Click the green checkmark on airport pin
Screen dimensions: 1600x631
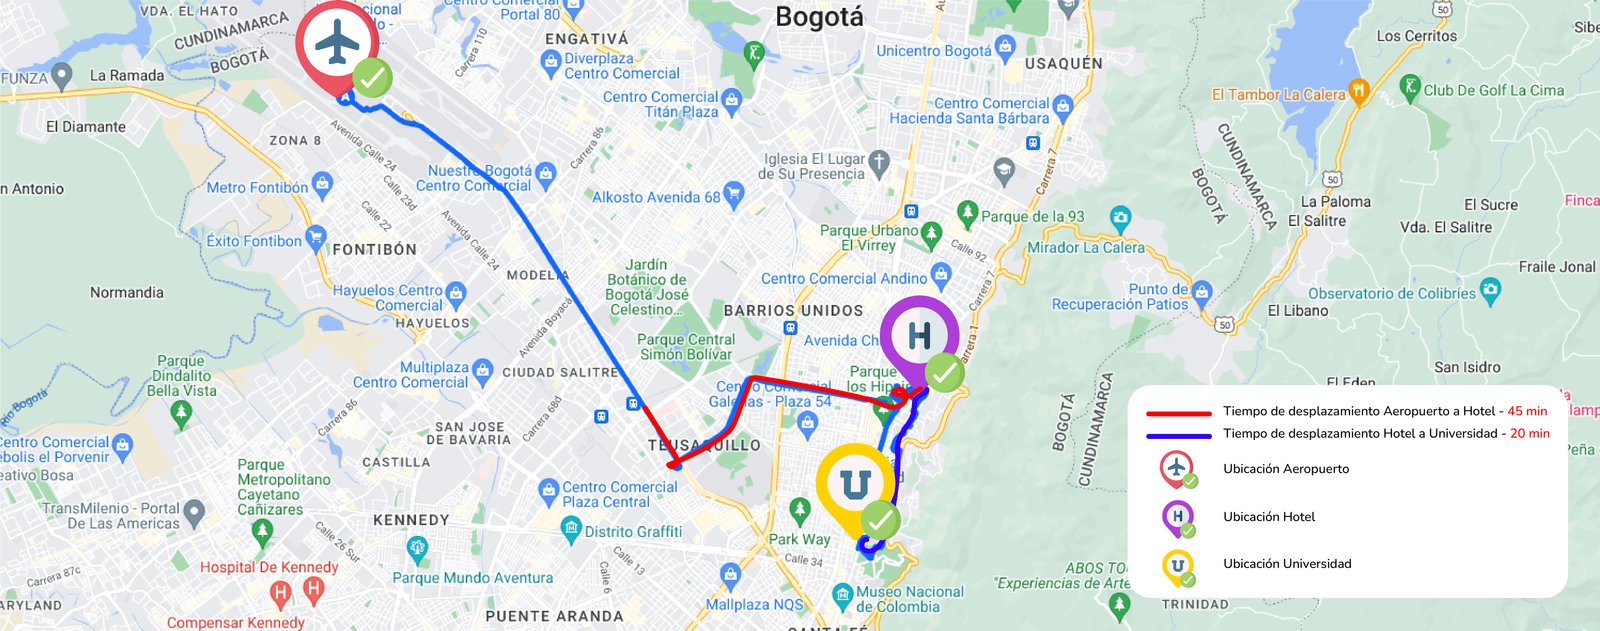tap(372, 77)
